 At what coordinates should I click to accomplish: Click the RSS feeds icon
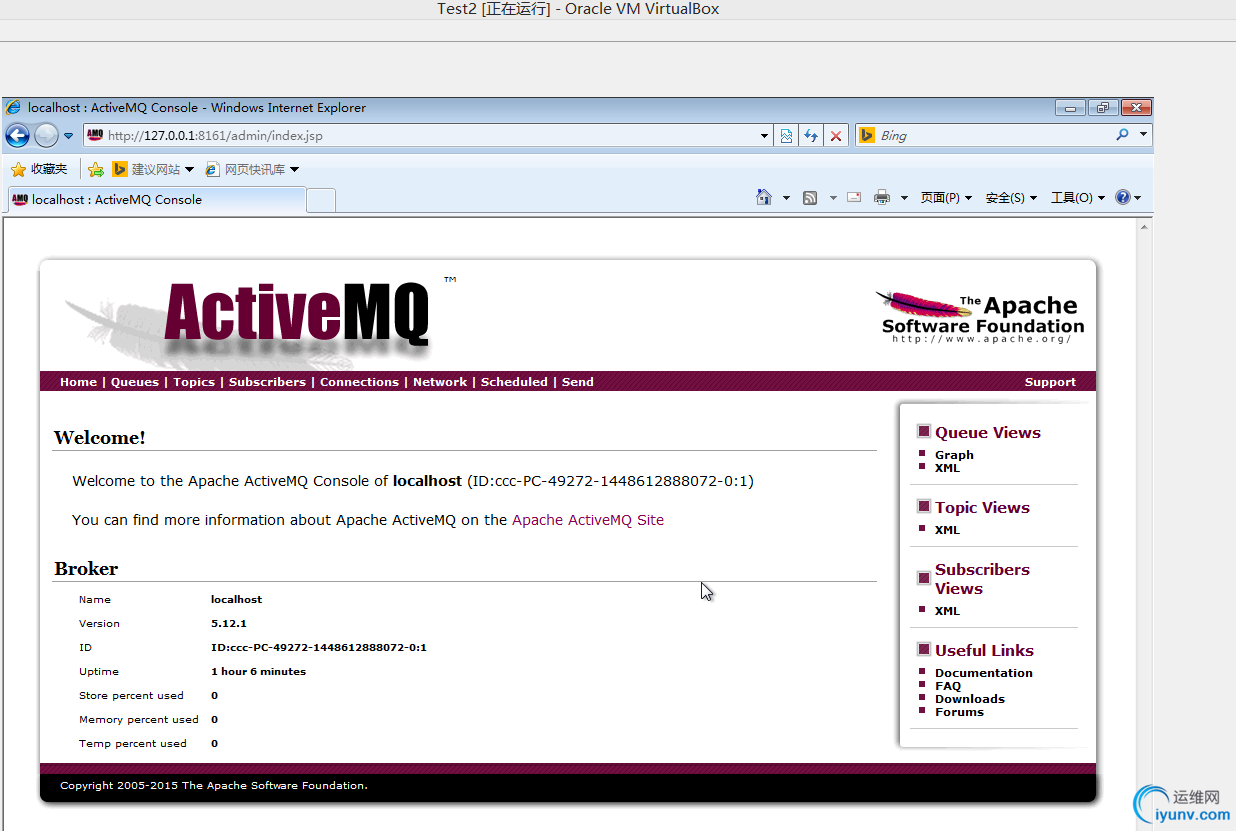point(810,198)
